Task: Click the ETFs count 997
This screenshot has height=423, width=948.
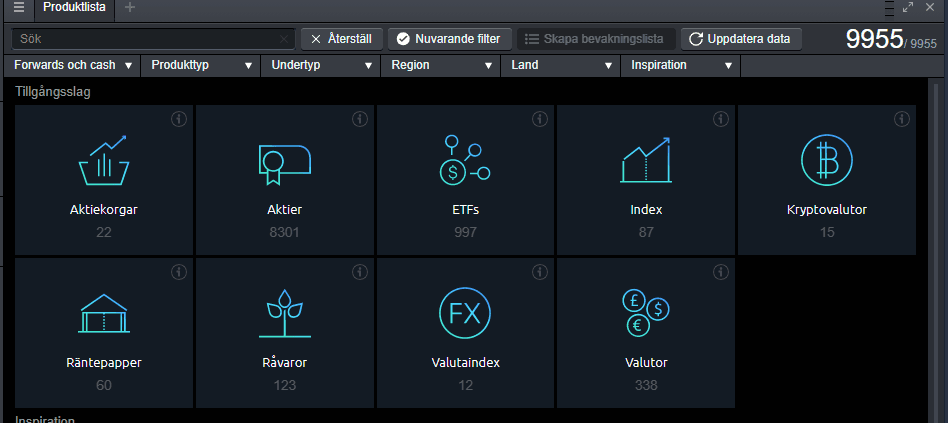Action: click(465, 232)
